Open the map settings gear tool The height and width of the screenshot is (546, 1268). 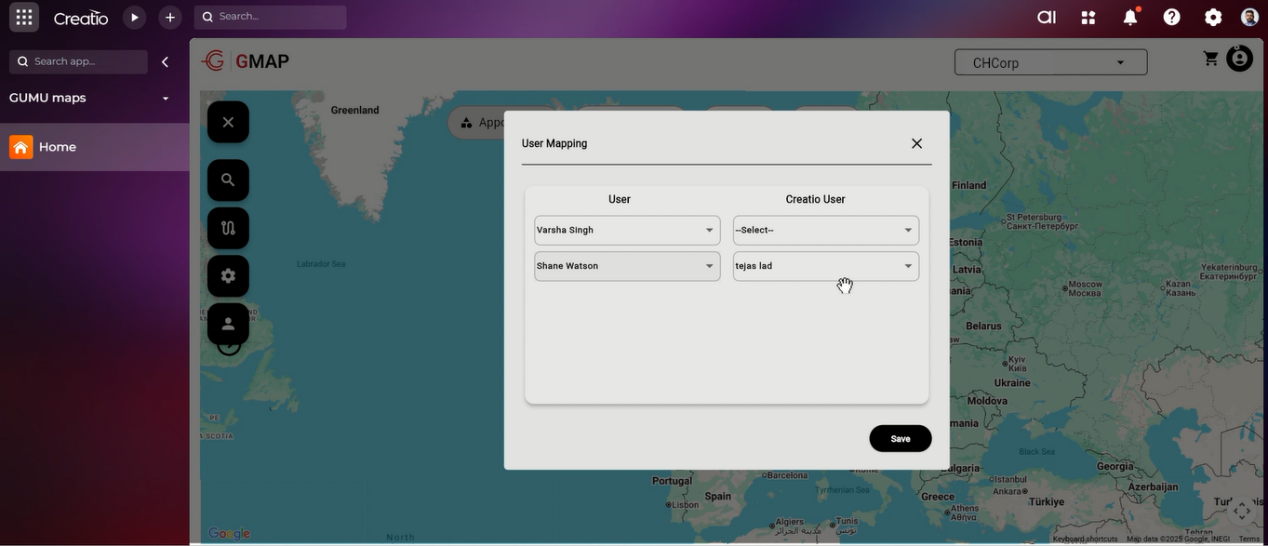coord(228,276)
